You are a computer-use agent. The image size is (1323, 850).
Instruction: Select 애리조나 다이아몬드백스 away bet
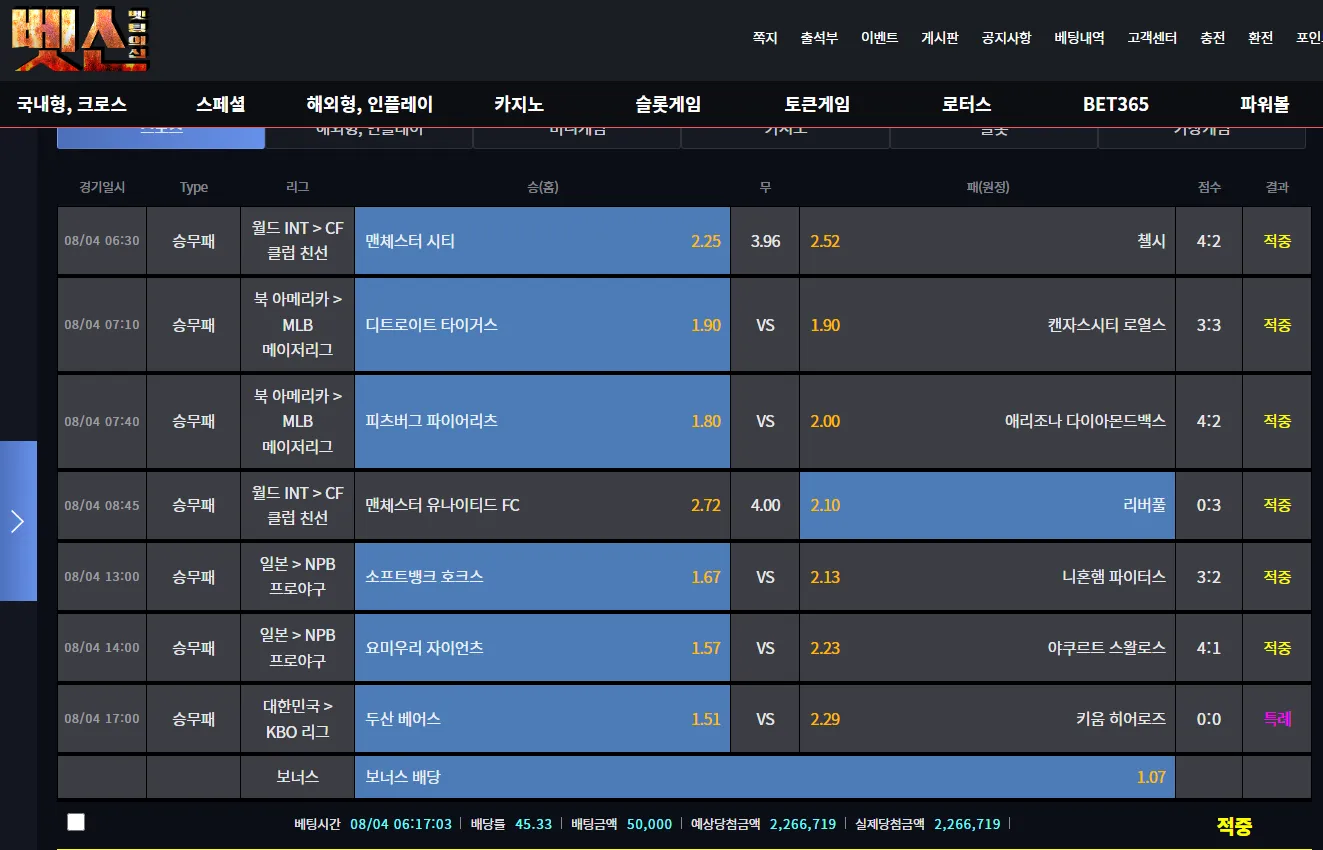tap(987, 421)
